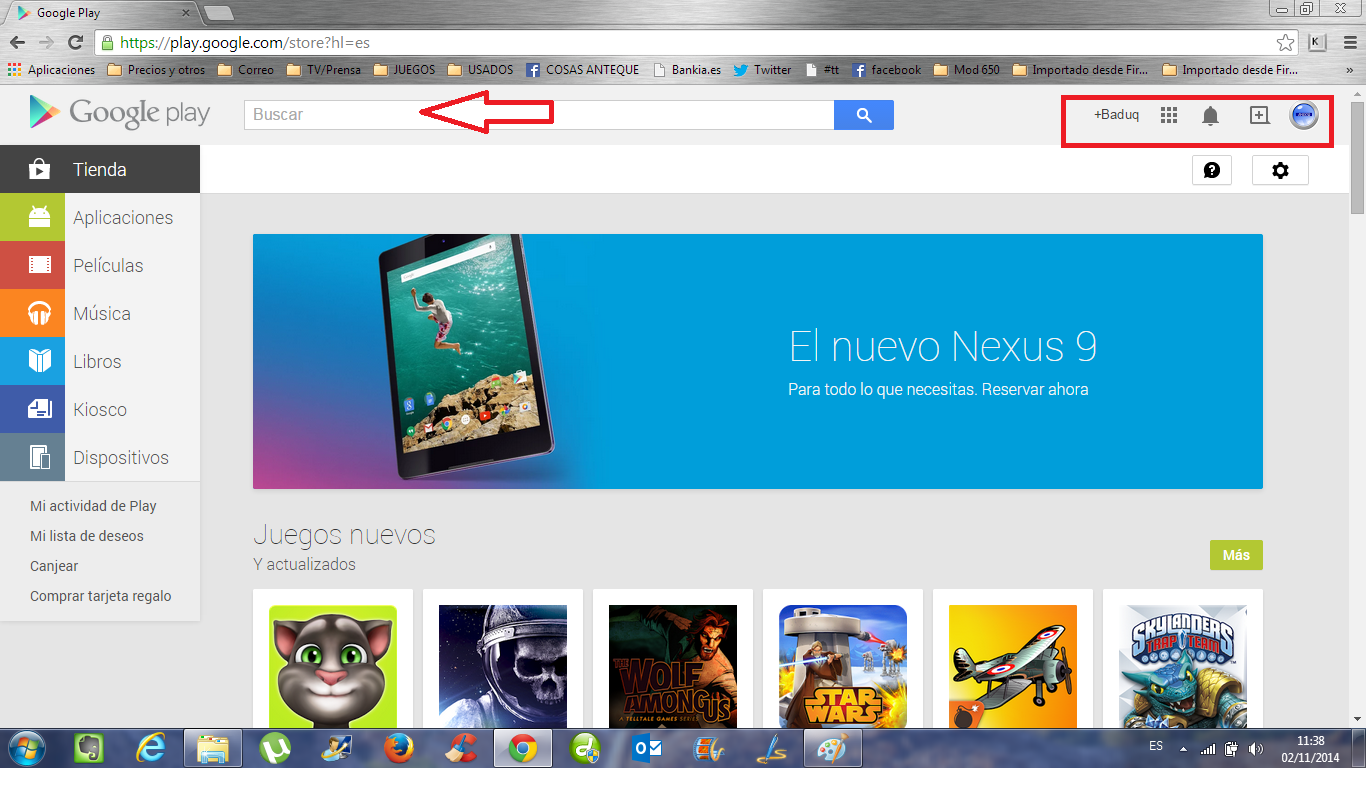Open Mi lista de deseos link
Image resolution: width=1366 pixels, height=794 pixels.
point(87,536)
